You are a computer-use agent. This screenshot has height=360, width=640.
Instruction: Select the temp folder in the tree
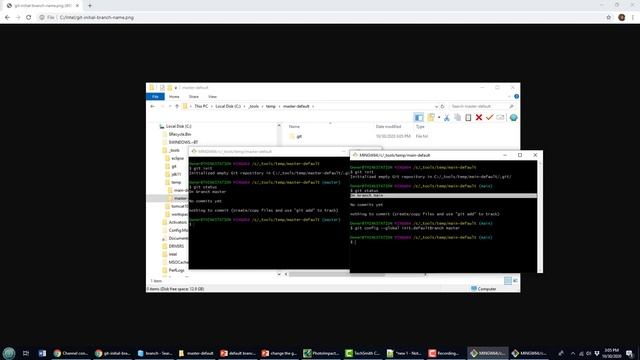173,182
